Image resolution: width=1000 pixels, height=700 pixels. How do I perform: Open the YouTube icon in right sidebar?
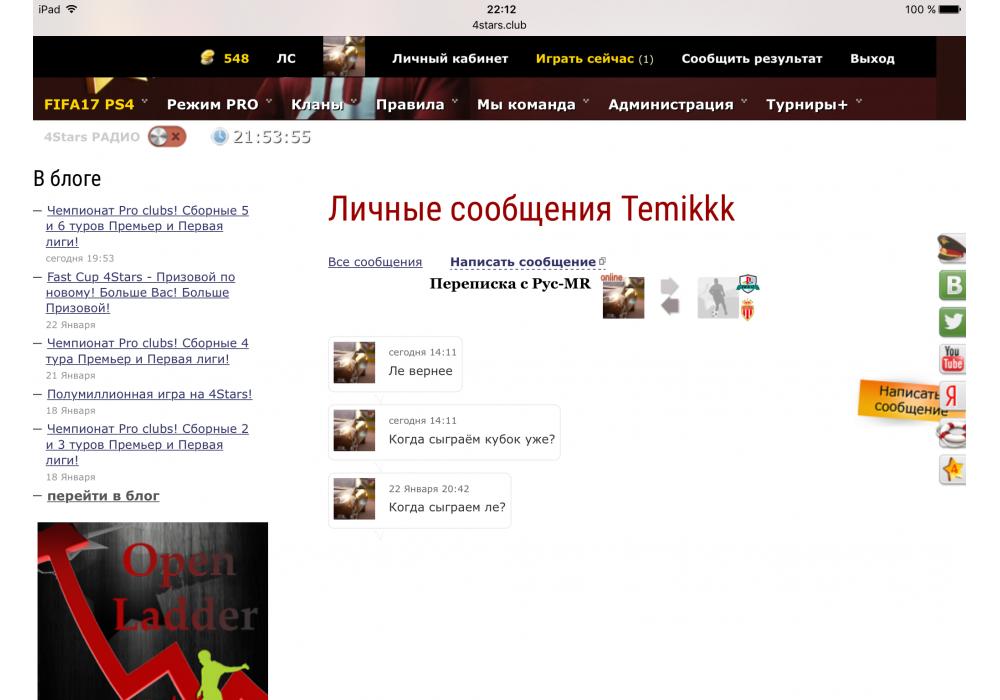952,359
